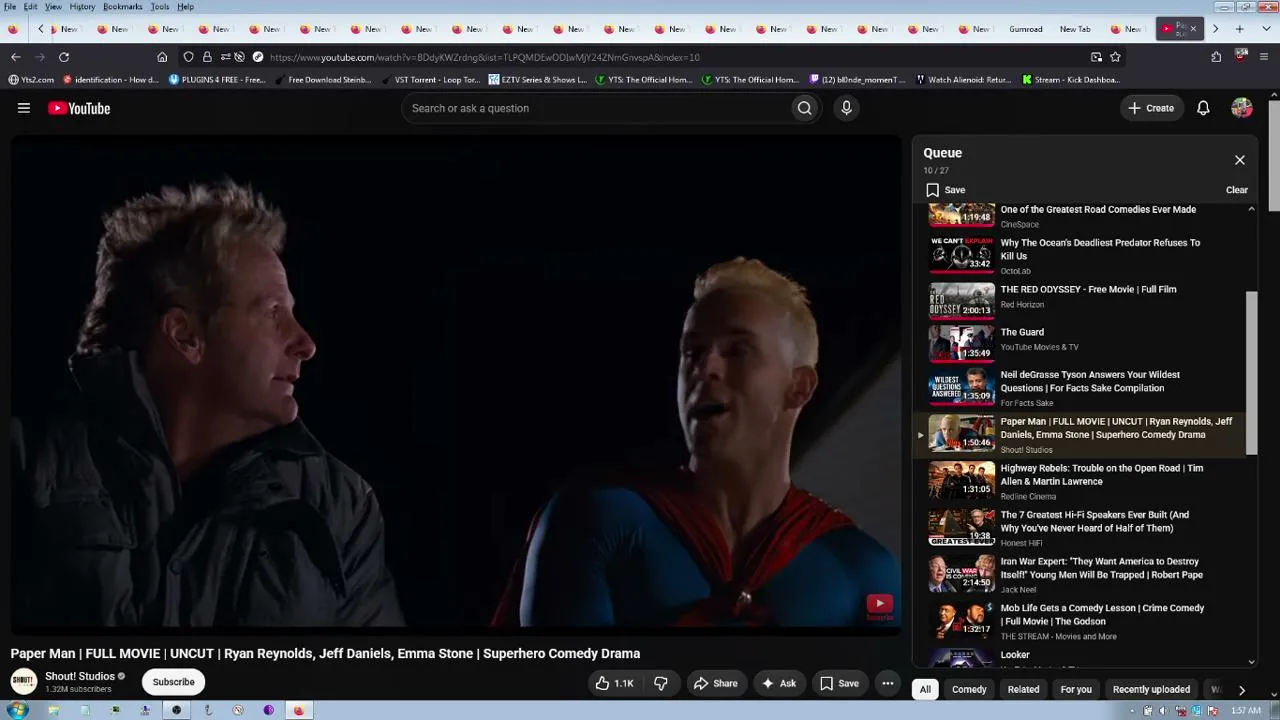Click the queue list scrollbar thumb
The height and width of the screenshot is (720, 1280).
(x=1251, y=373)
